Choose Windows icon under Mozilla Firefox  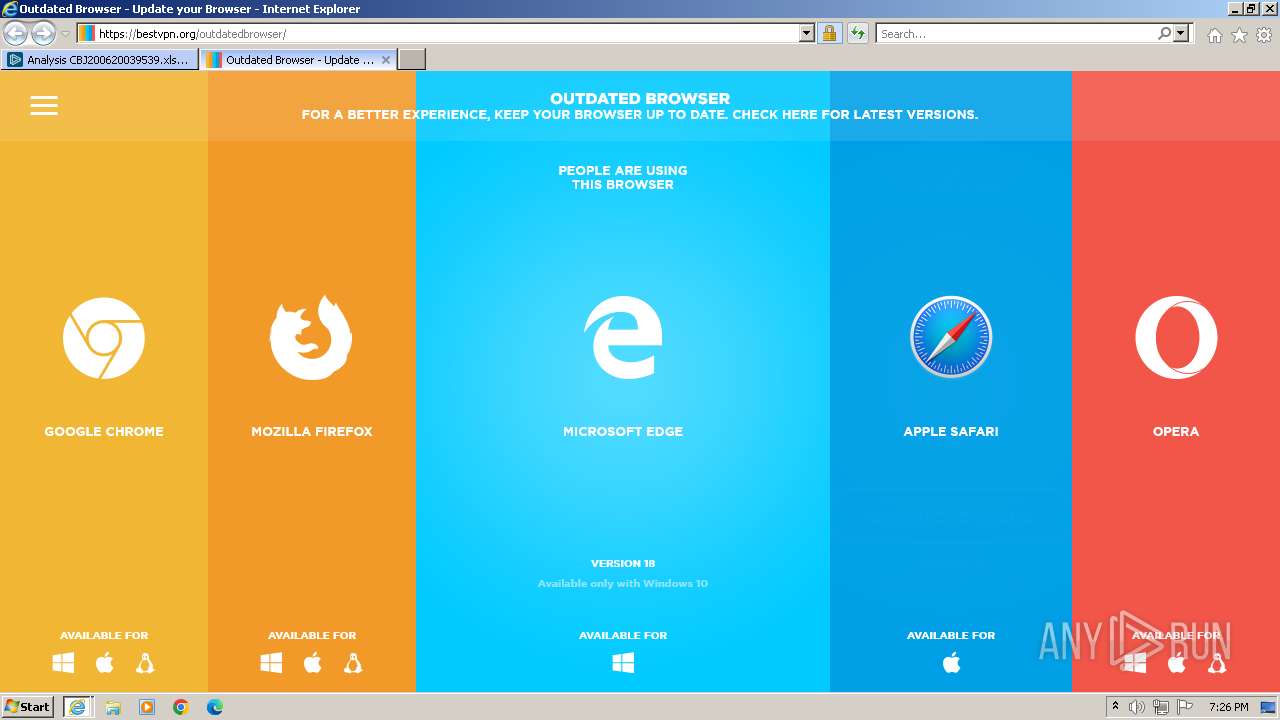click(271, 663)
